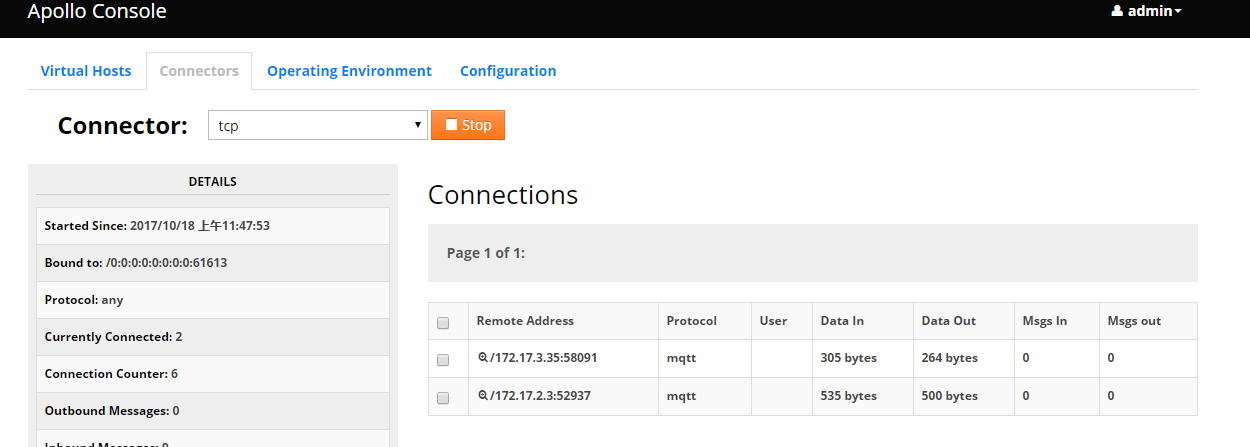Click the Apollo Console title link

[97, 12]
